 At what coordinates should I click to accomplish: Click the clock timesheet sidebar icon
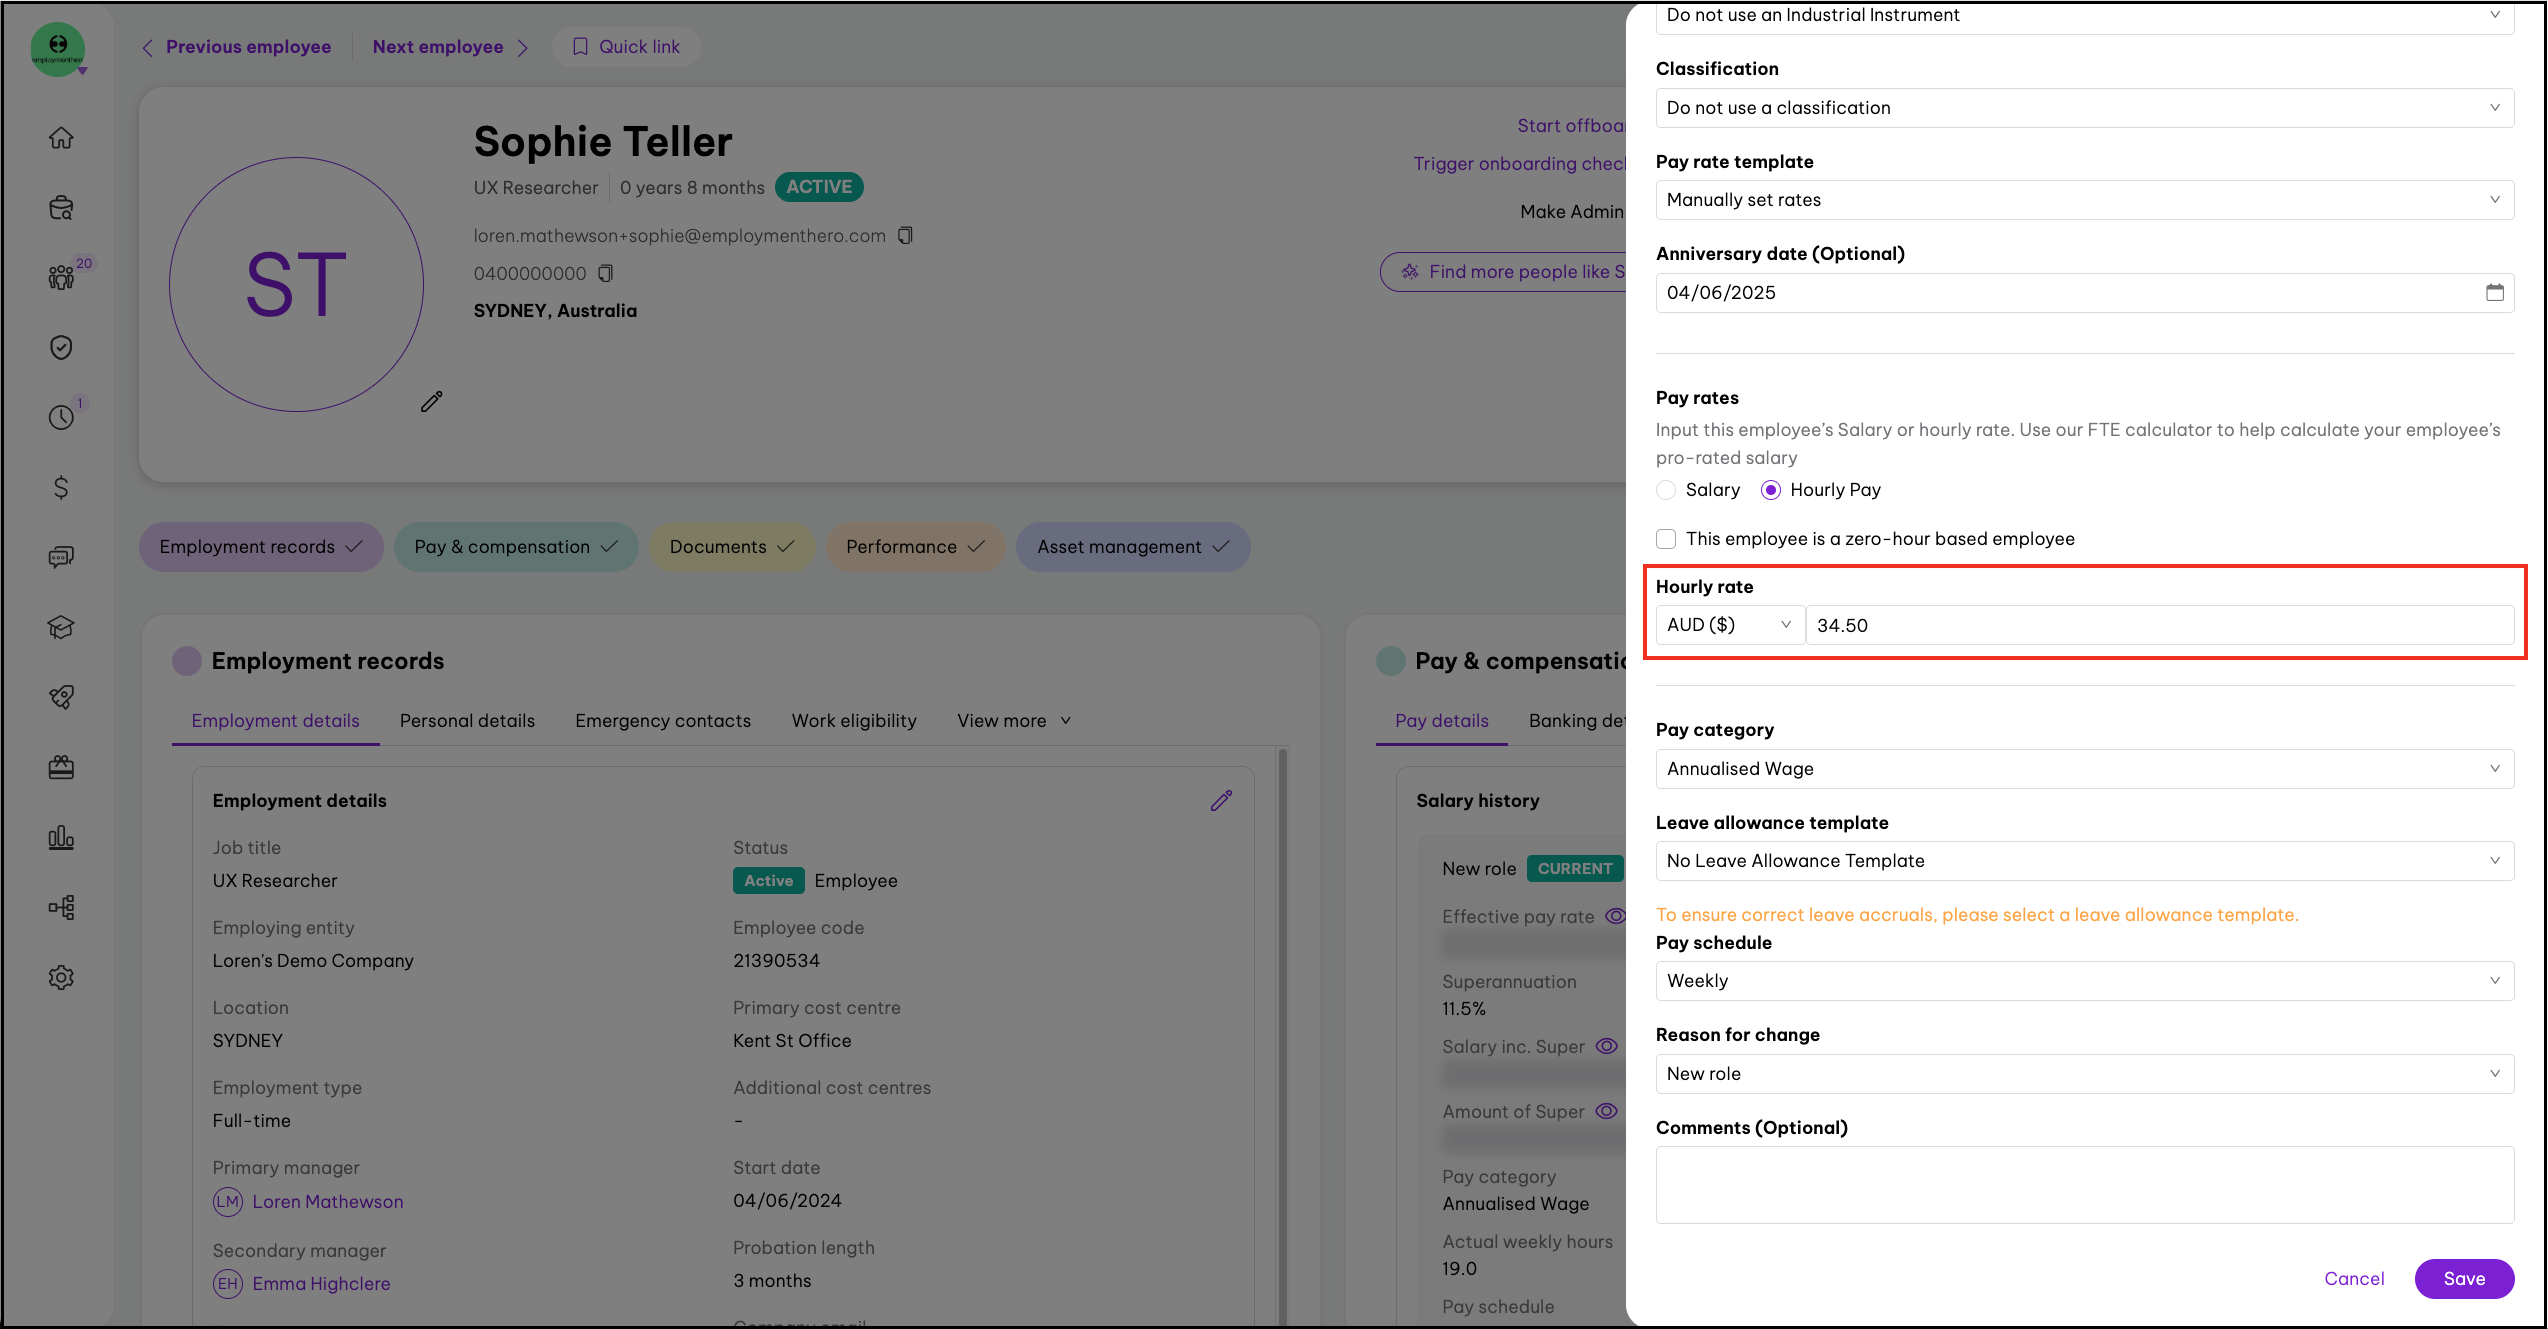61,417
